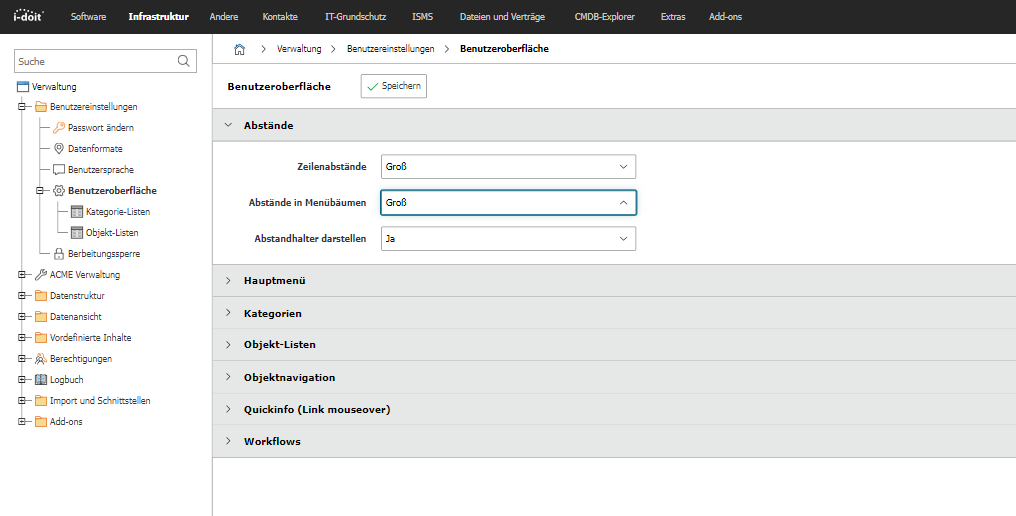Click into the Suche search field

94,62
